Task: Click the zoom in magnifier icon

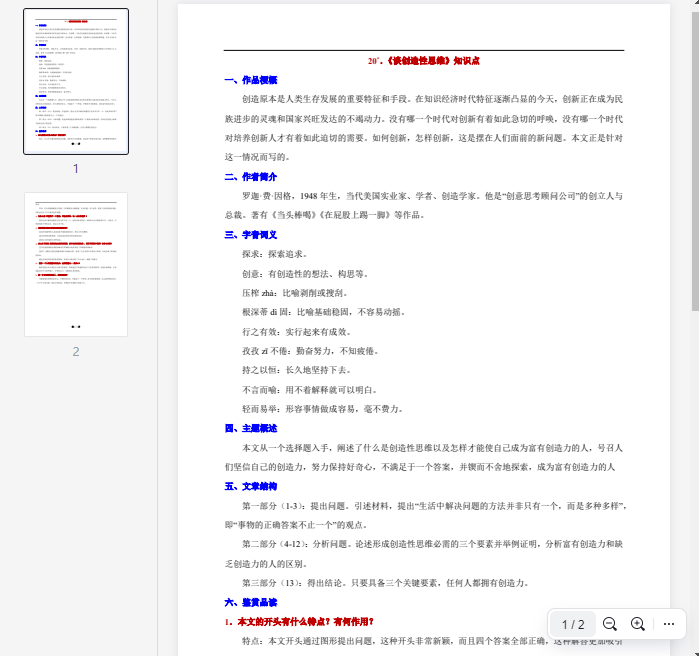Action: pyautogui.click(x=638, y=624)
